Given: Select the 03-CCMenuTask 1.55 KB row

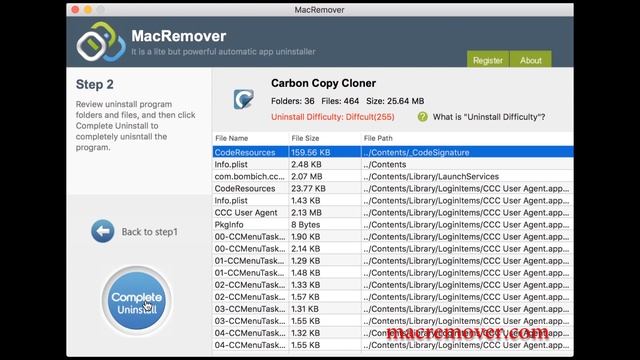Looking at the screenshot, I should [393, 321].
